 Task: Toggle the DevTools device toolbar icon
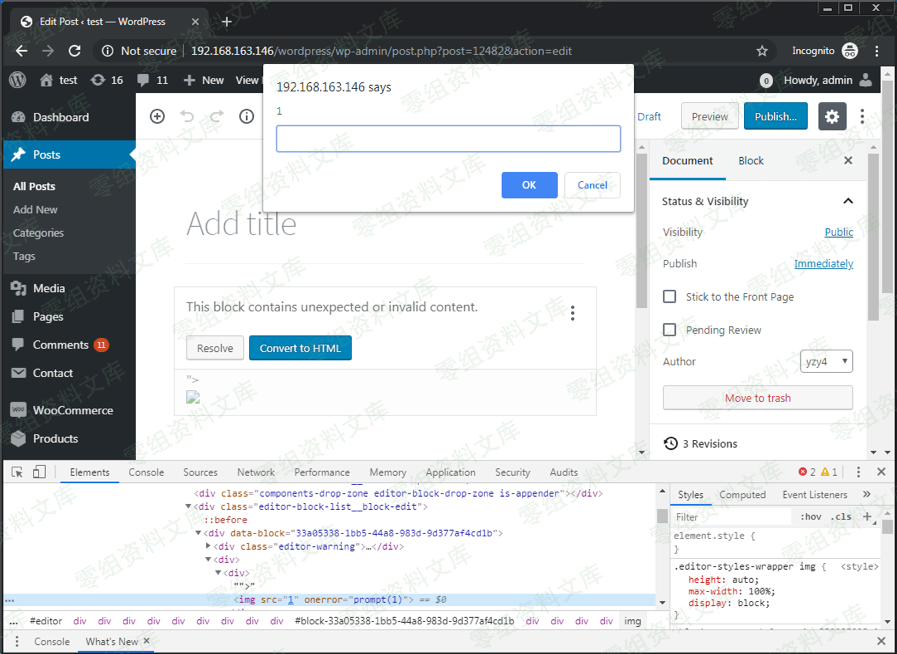(x=39, y=472)
